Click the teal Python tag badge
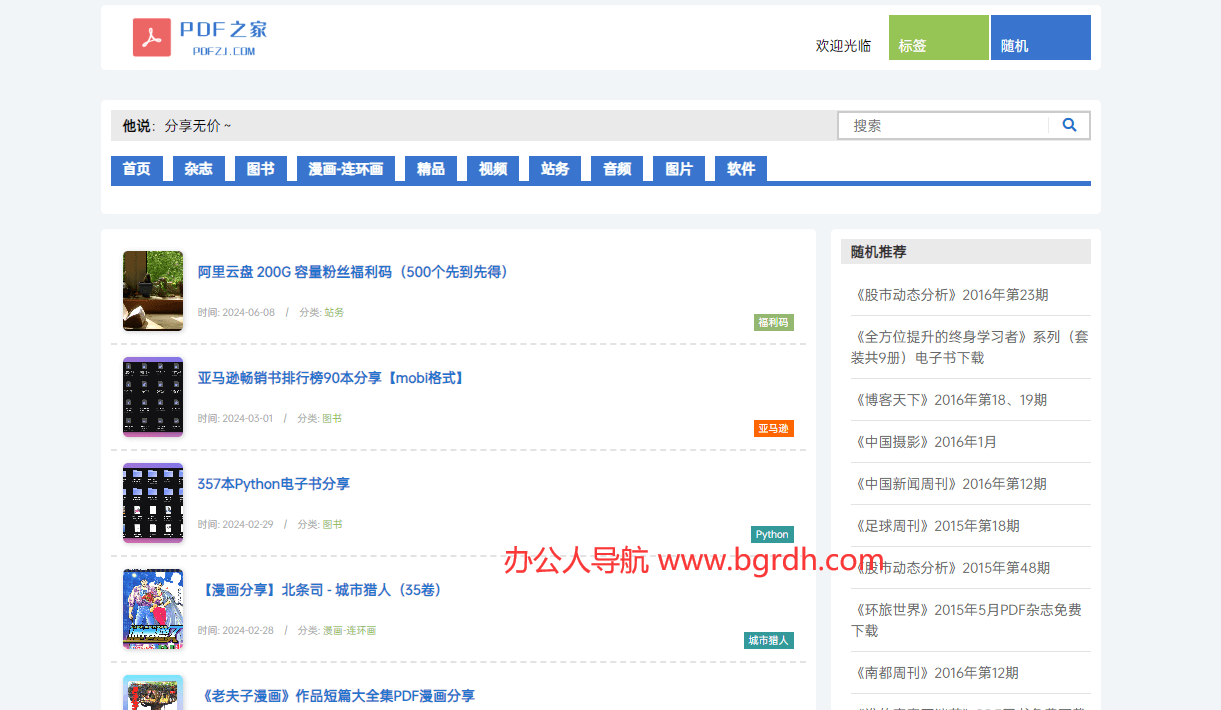This screenshot has height=710, width=1221. [x=772, y=534]
